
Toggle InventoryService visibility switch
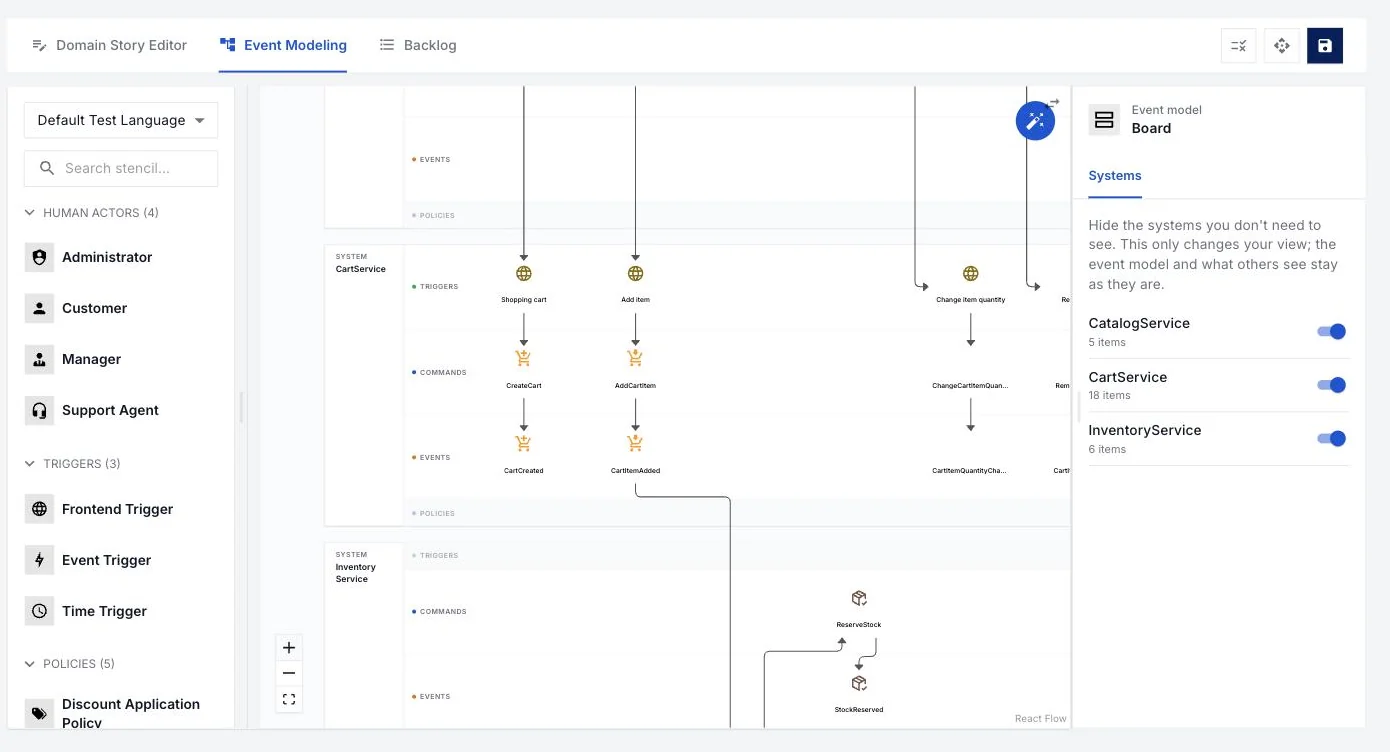coord(1331,438)
